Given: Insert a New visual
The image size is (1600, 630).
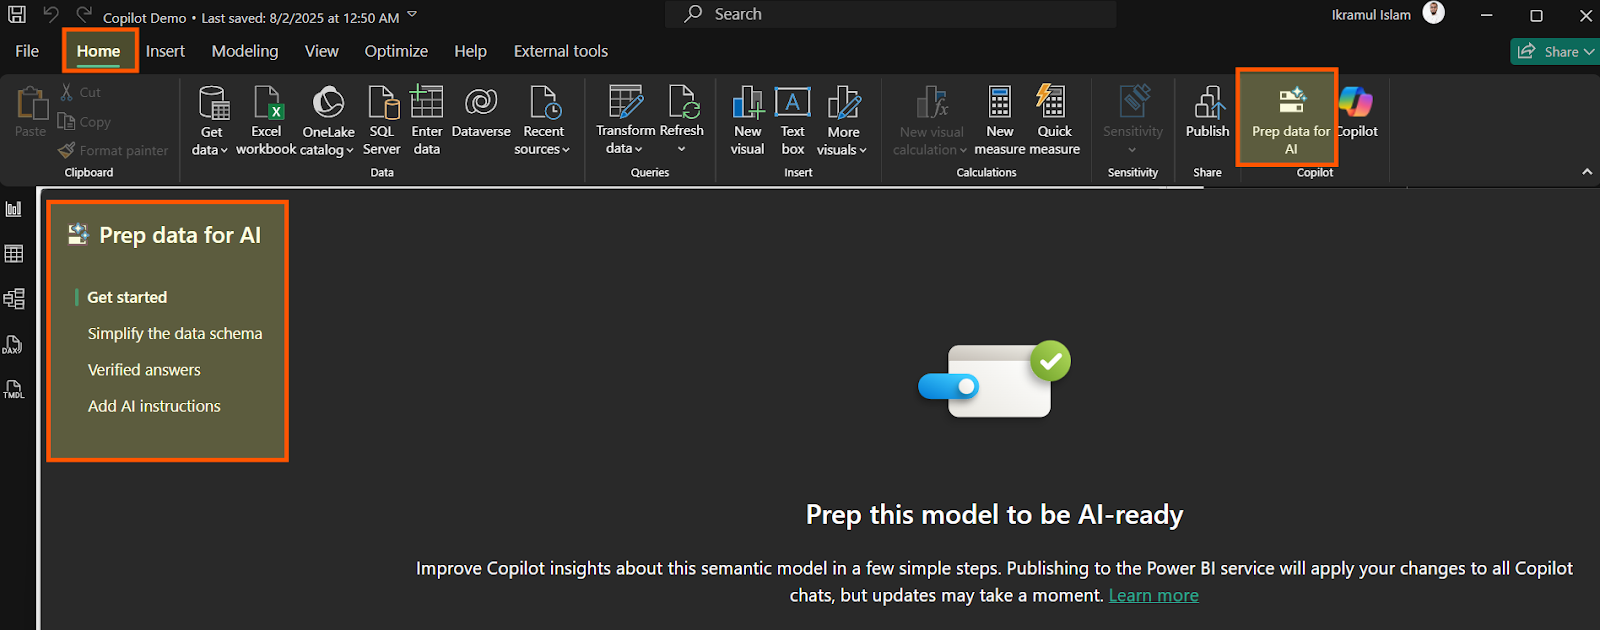Looking at the screenshot, I should tap(747, 121).
